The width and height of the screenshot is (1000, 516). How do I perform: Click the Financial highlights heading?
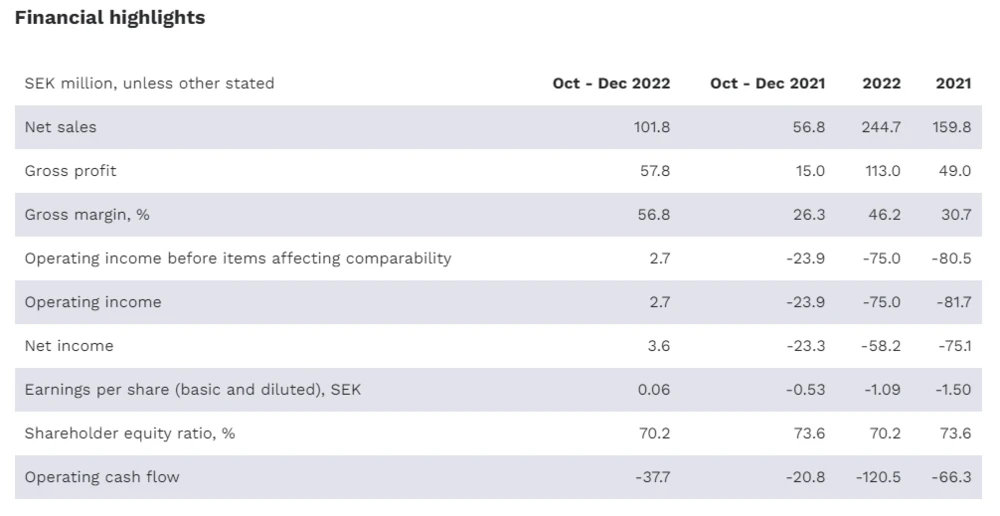click(110, 18)
